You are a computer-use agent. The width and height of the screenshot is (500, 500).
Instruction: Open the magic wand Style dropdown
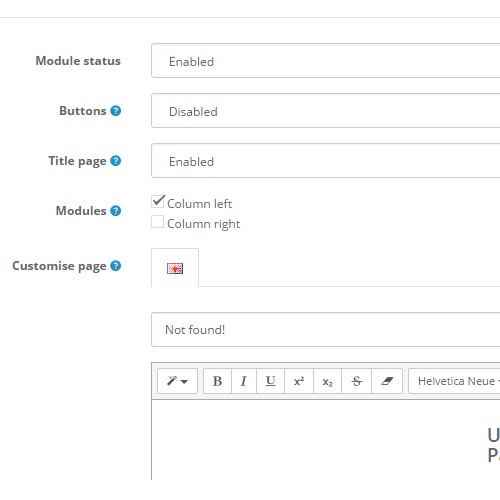[x=177, y=381]
